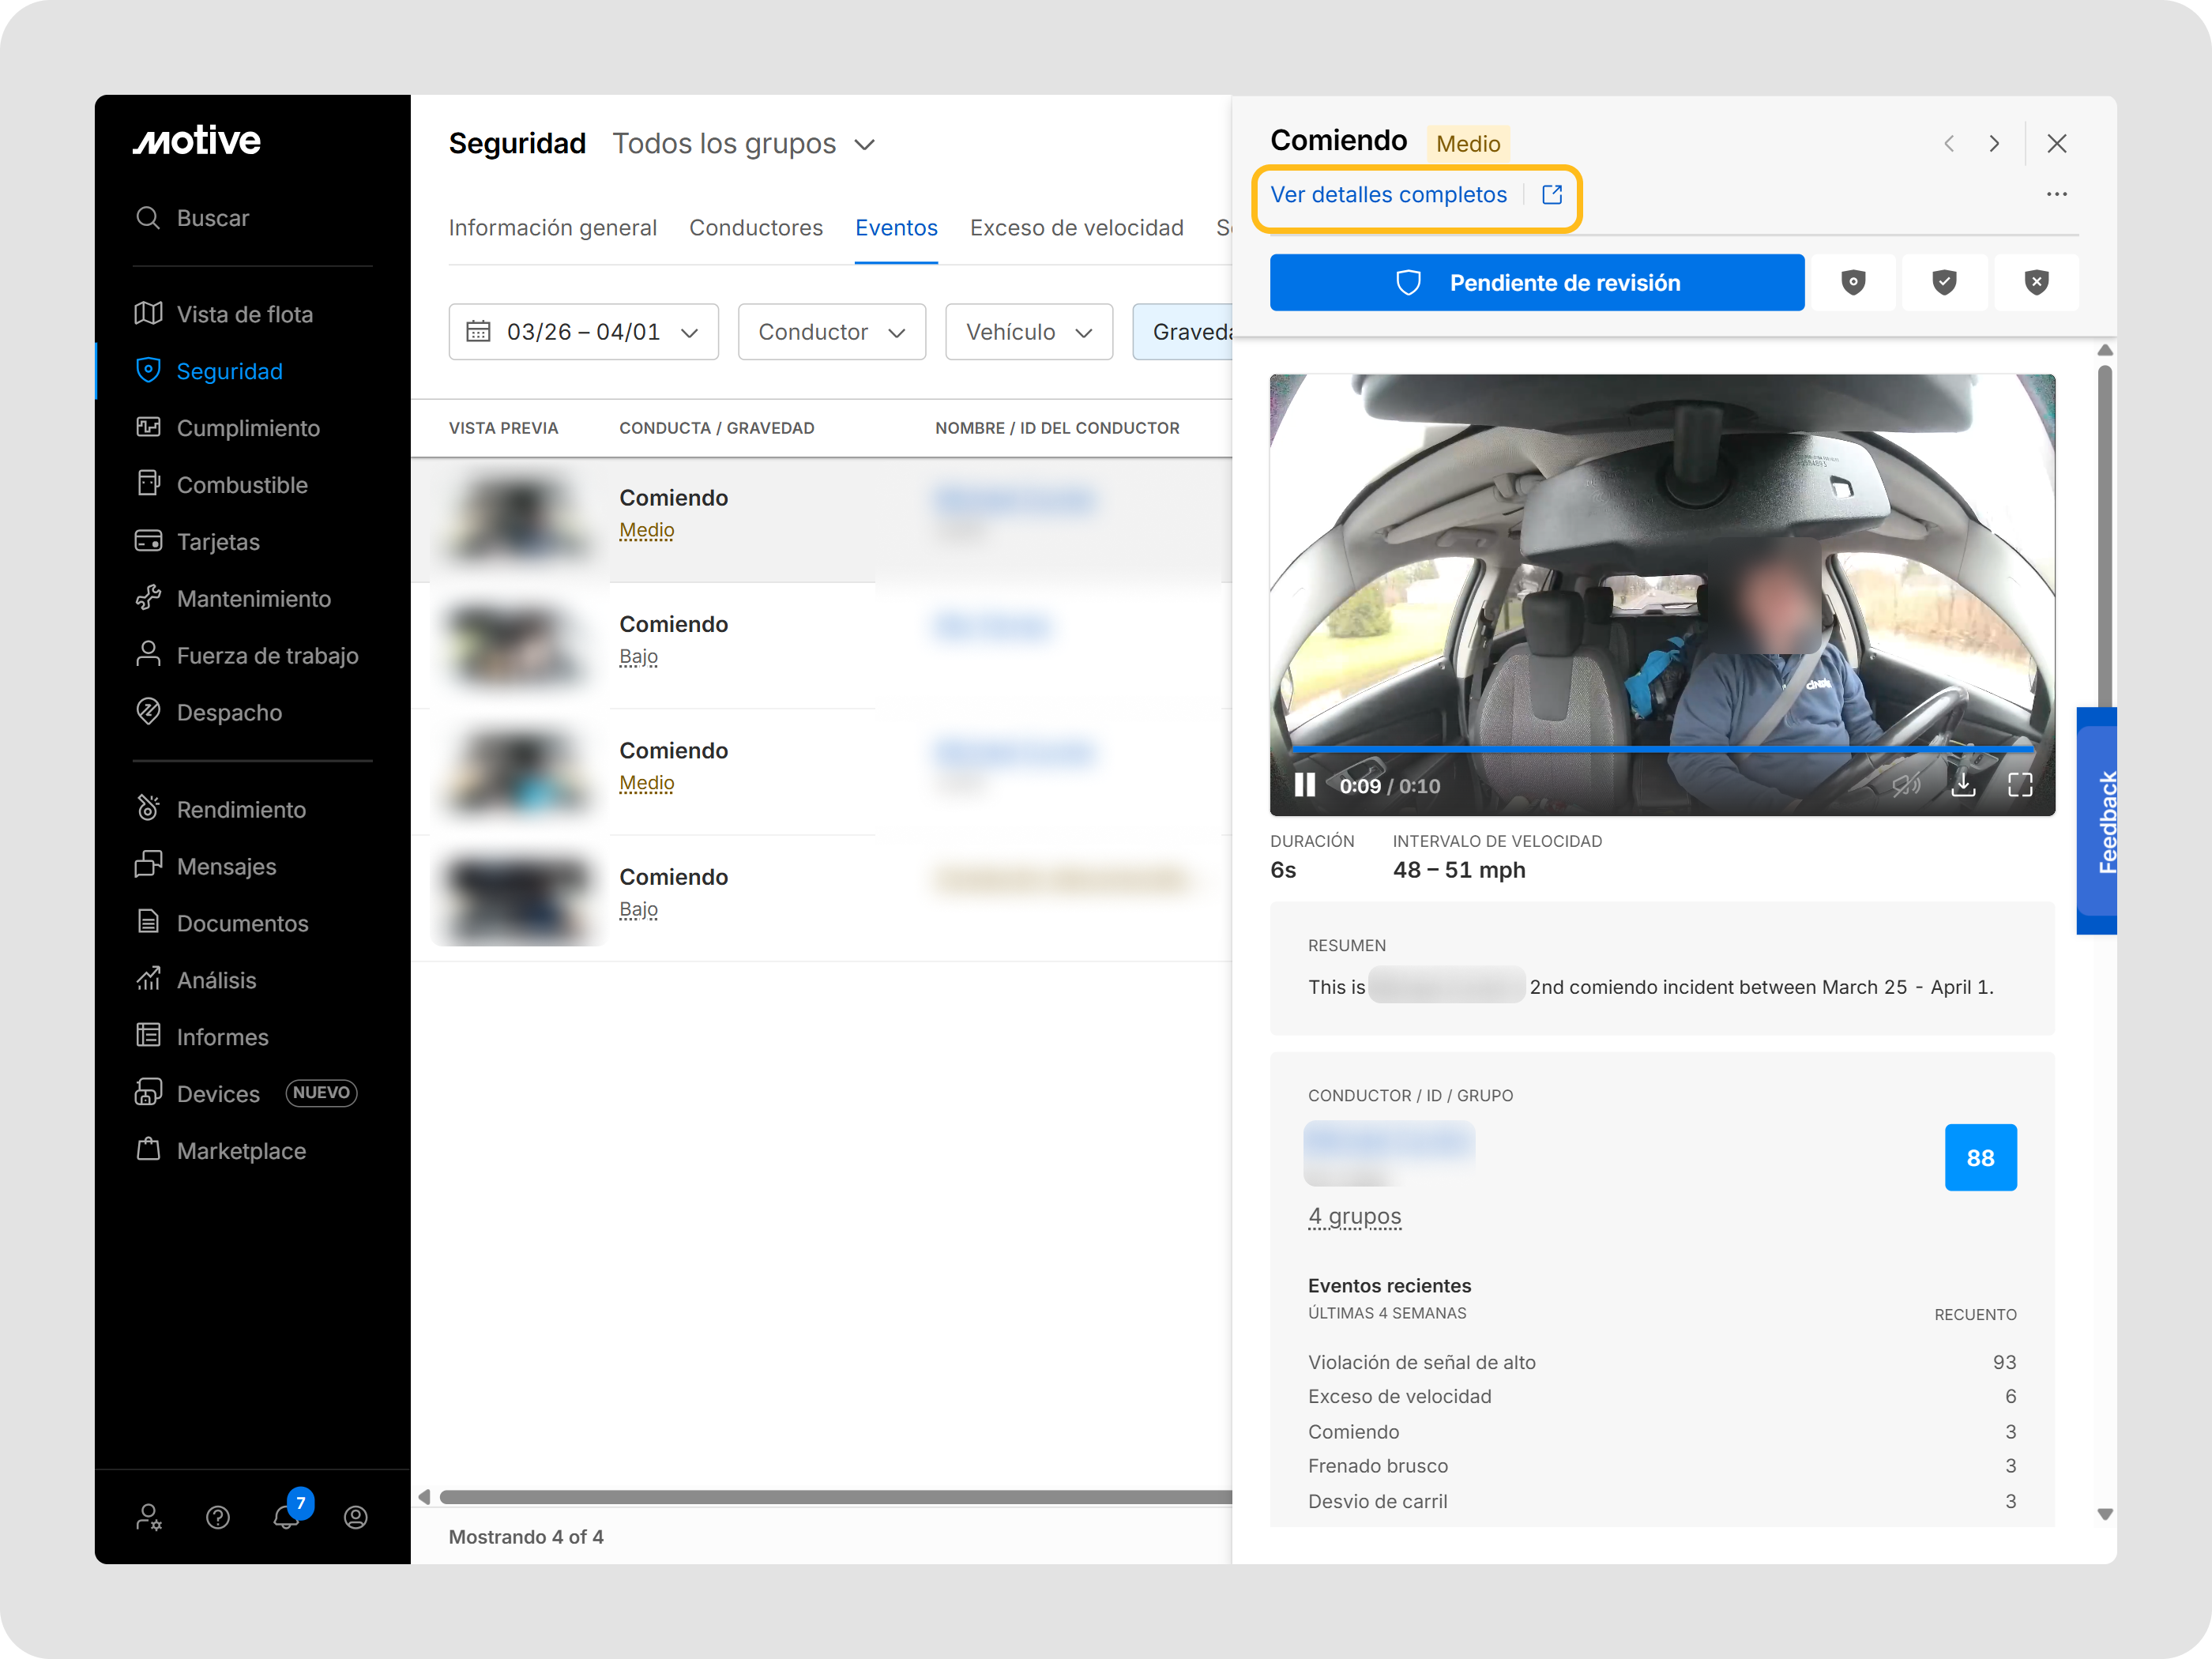Screen dimensions: 2212x1659
Task: Dismiss event with the X shield icon
Action: pos(2036,283)
